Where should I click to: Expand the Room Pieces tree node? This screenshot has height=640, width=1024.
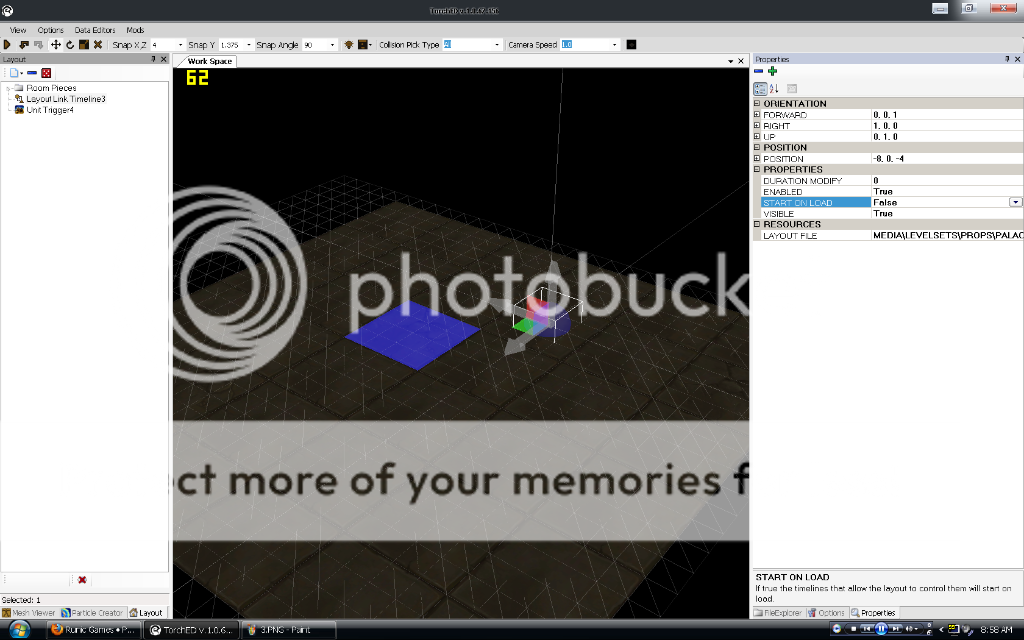(8, 88)
